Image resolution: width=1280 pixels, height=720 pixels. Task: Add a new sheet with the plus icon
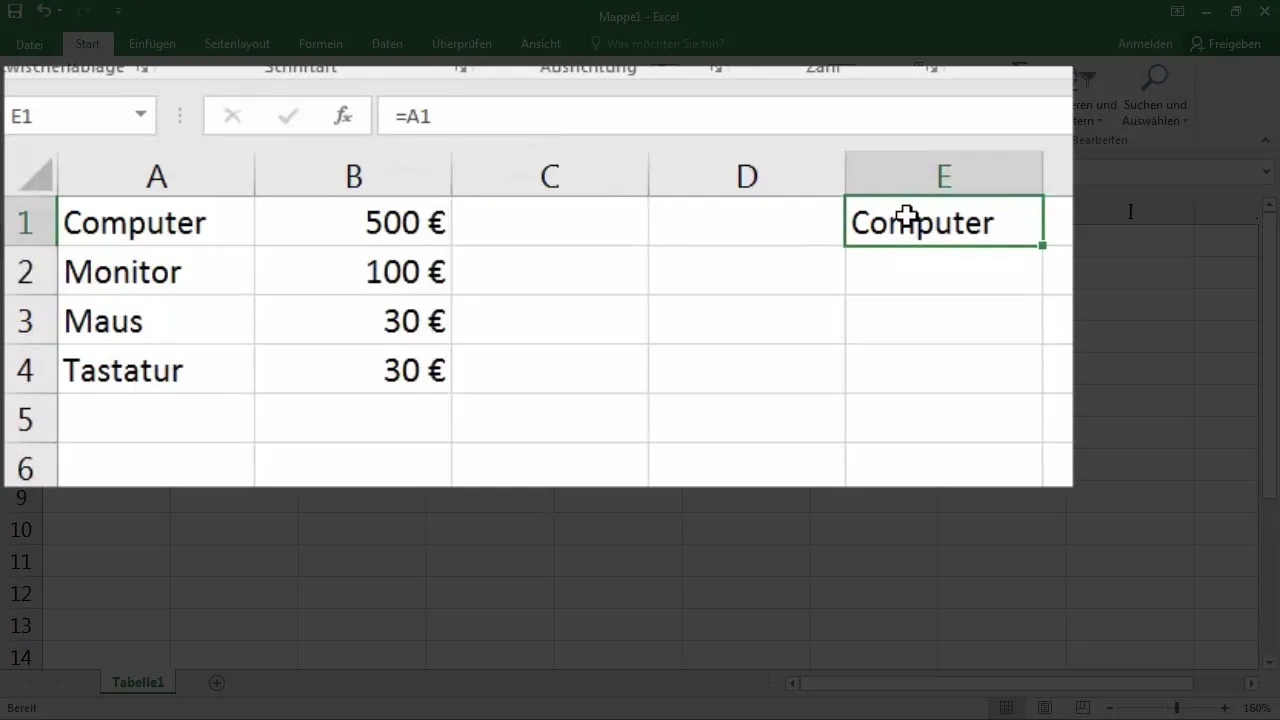216,683
